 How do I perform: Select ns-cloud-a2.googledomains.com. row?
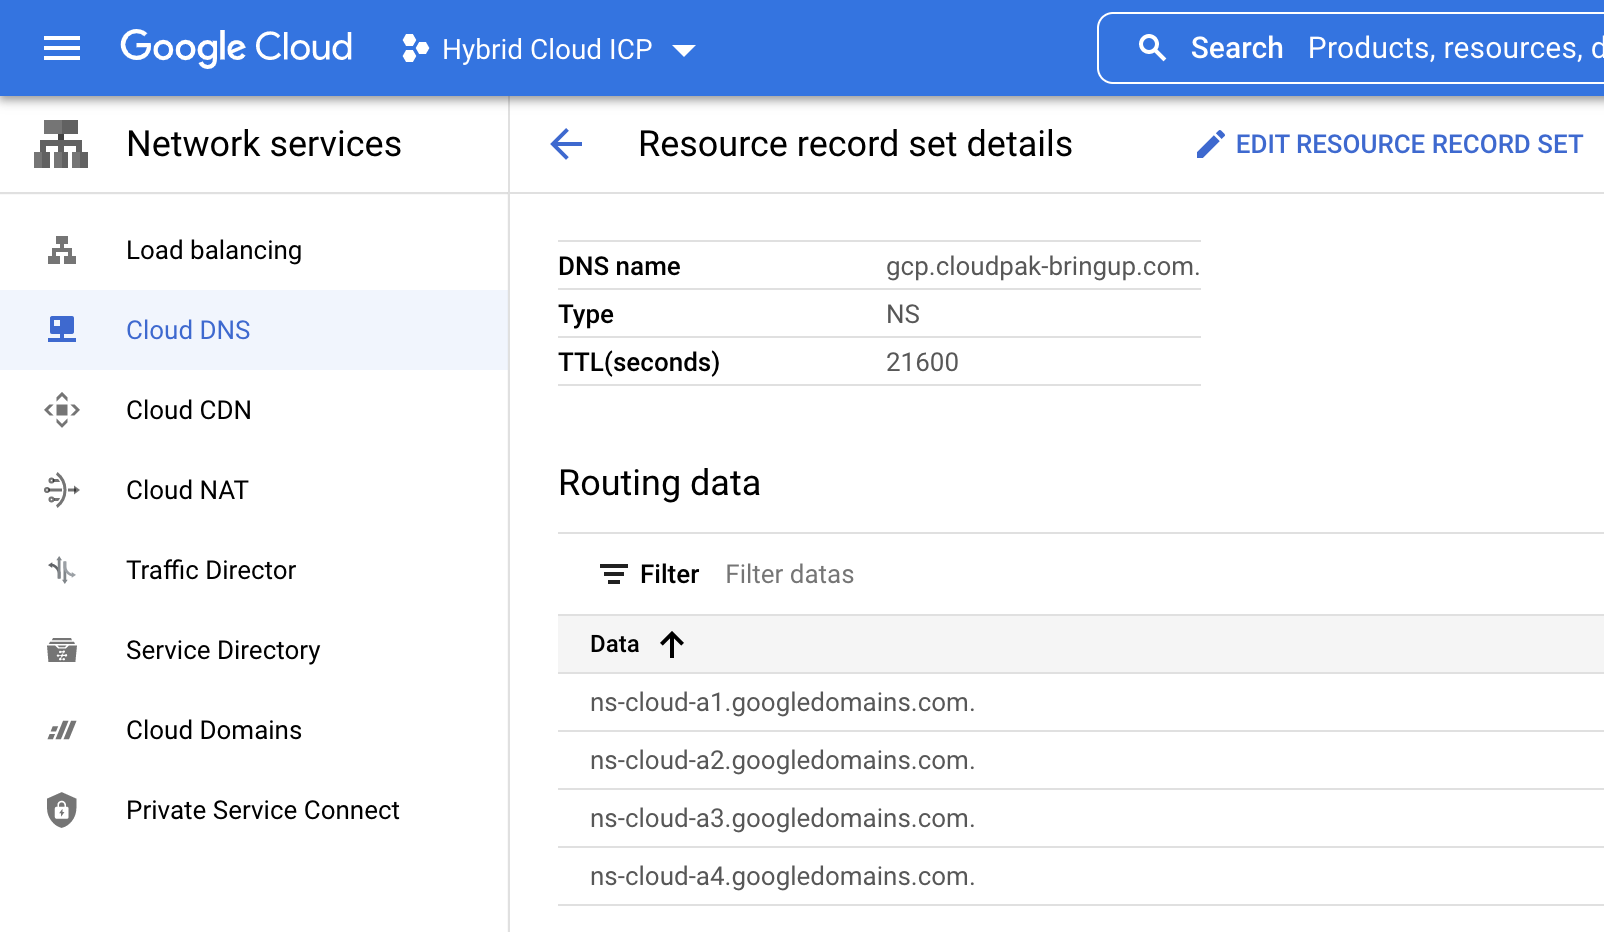coord(1081,760)
